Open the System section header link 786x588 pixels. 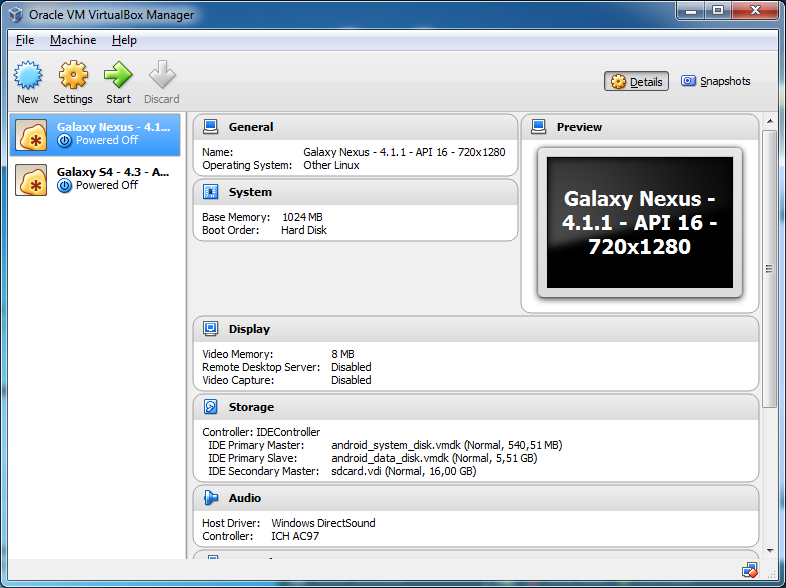[250, 192]
